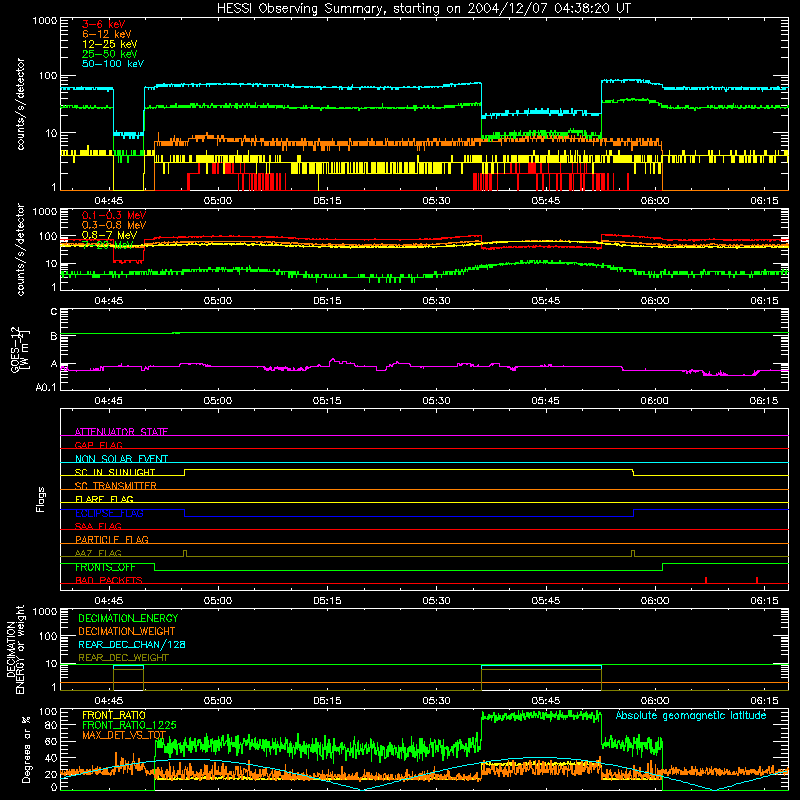Click the 25-50 keV legend label
The width and height of the screenshot is (800, 800).
110,54
